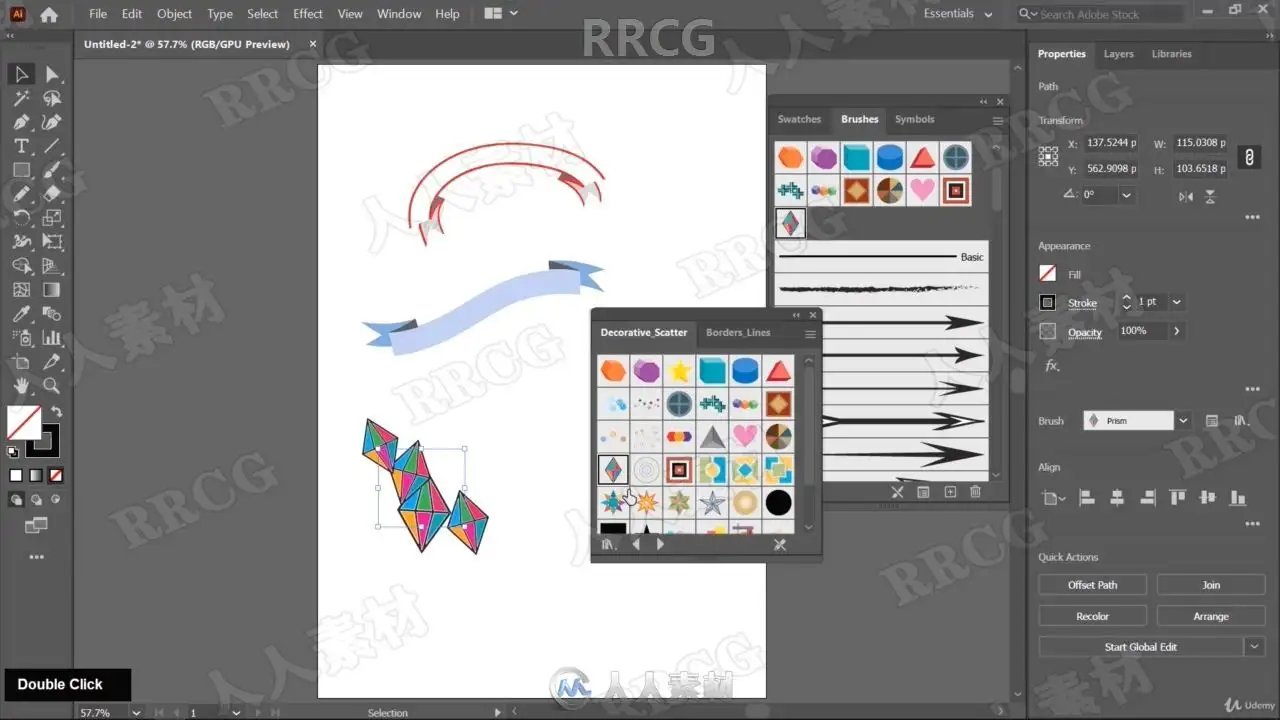Select the Eyedropper tool
This screenshot has width=1280, height=720.
click(x=21, y=314)
